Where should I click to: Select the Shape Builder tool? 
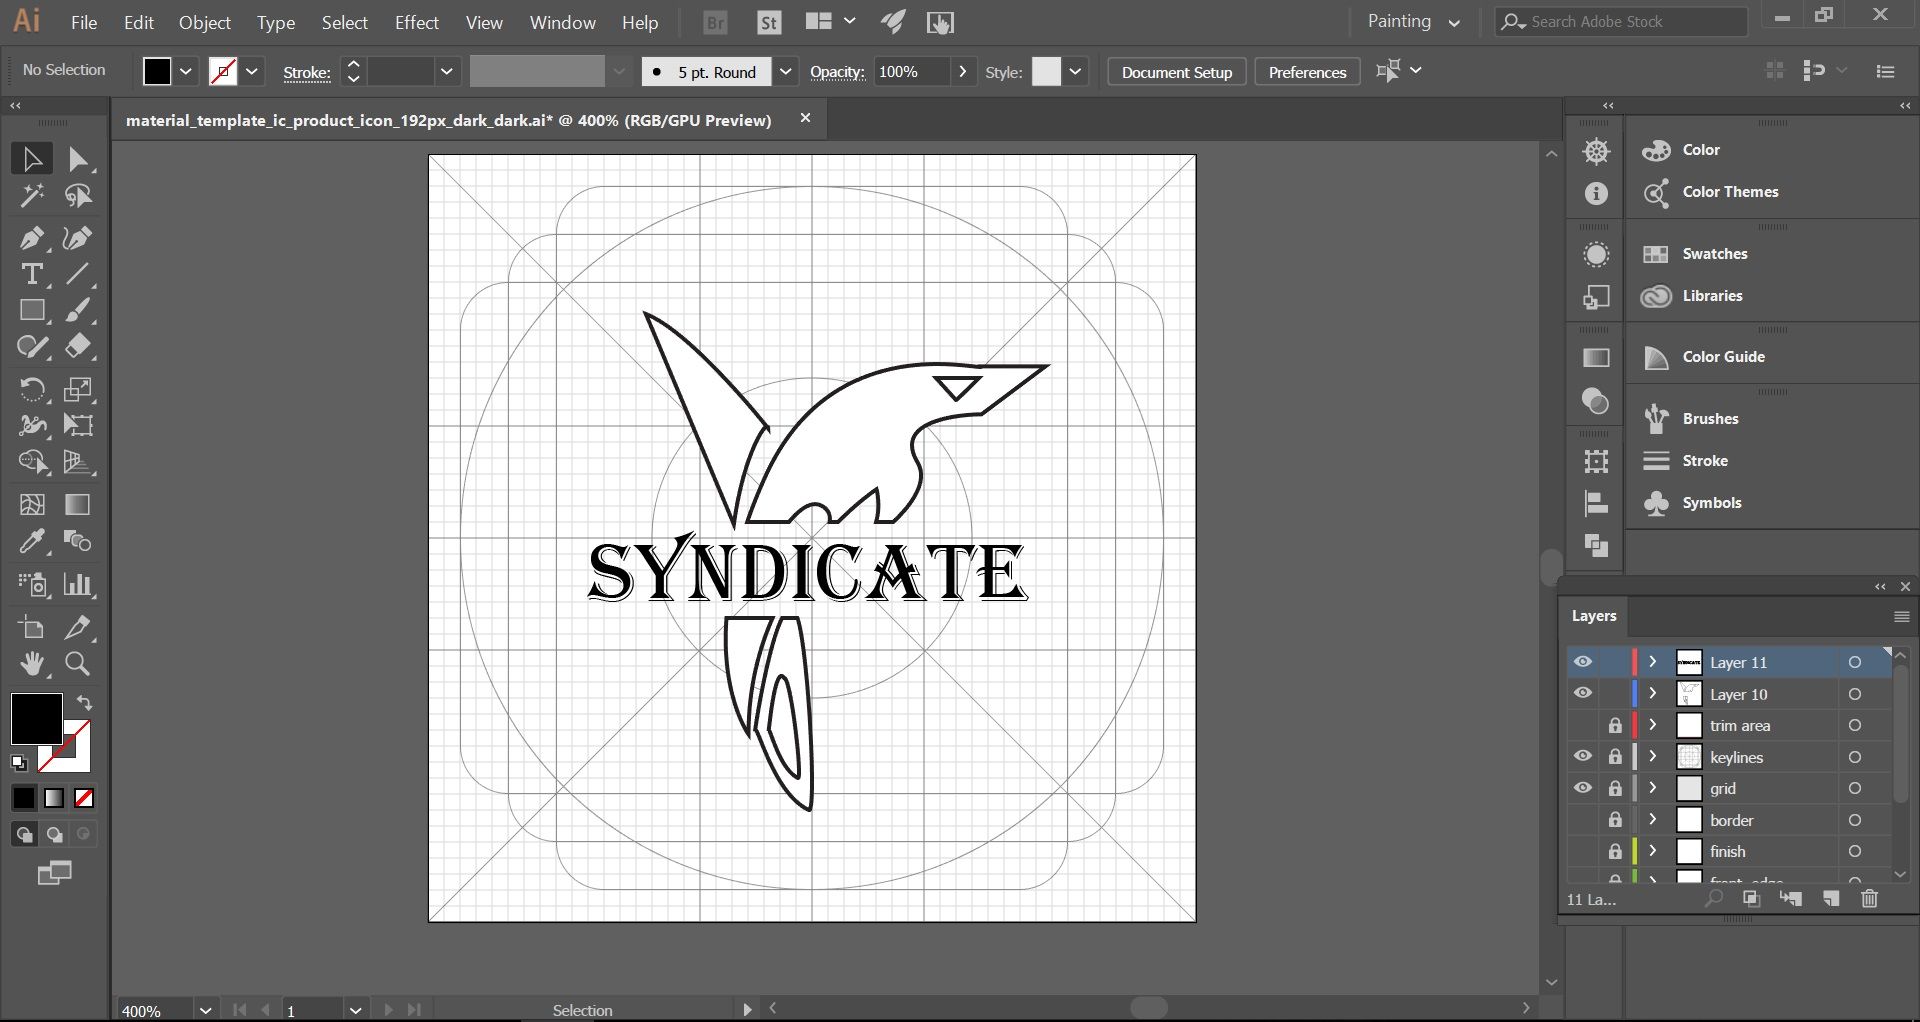32,462
